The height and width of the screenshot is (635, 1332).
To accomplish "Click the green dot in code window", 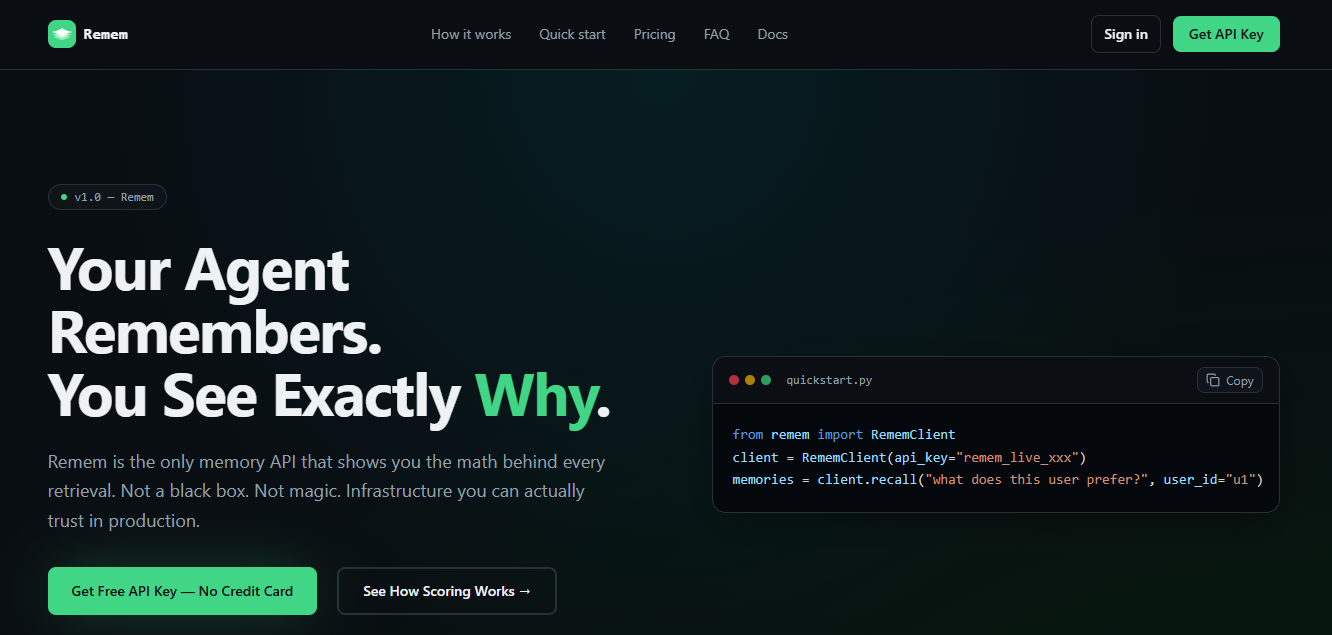I will pos(766,380).
